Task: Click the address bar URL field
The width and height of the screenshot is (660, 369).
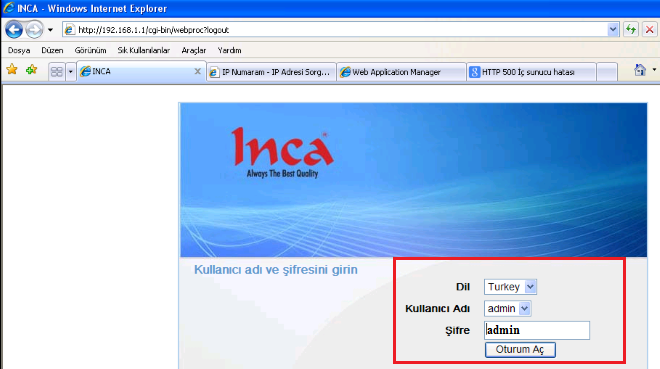Action: click(341, 30)
